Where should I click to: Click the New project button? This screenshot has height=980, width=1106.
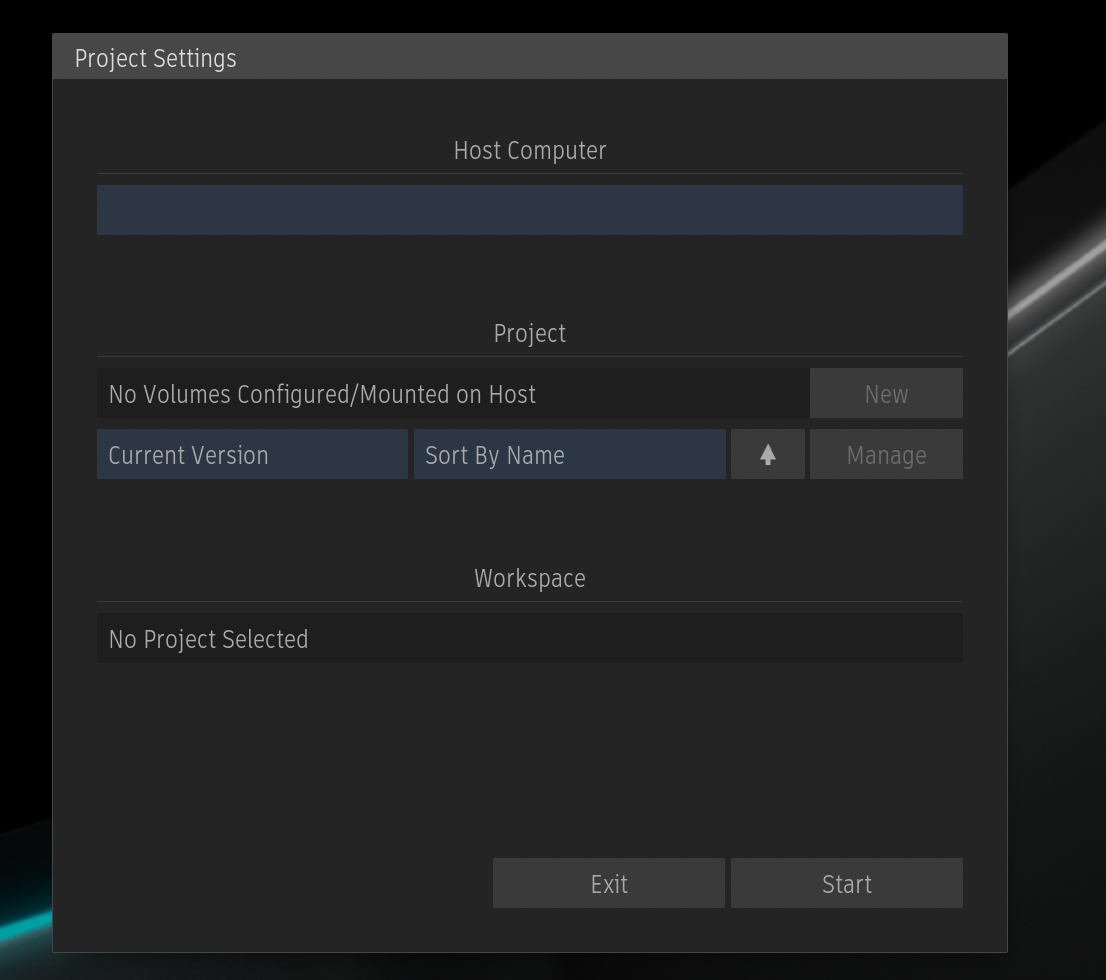pyautogui.click(x=886, y=393)
